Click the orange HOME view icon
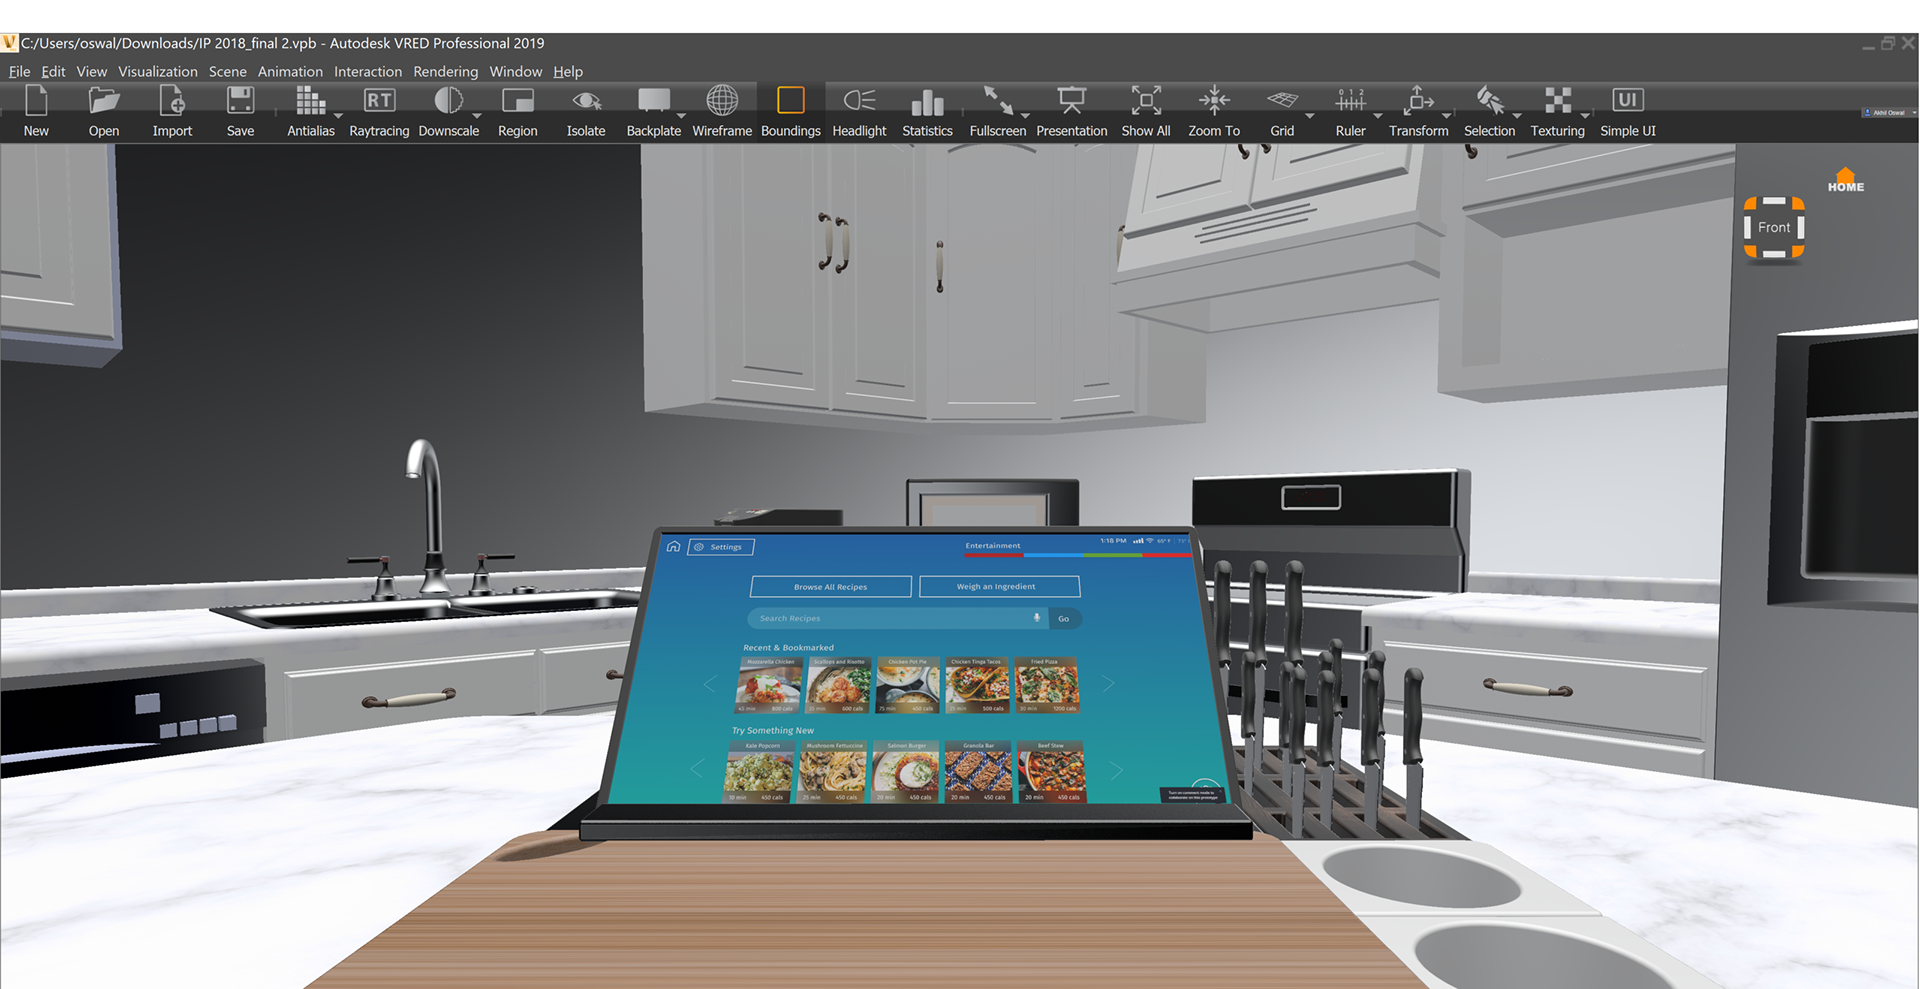 coord(1846,180)
